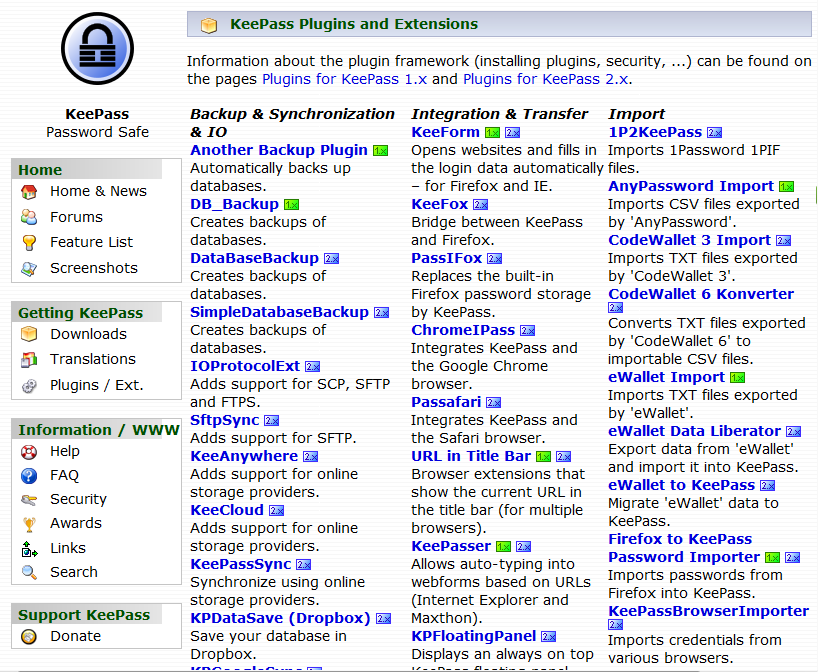This screenshot has height=672, width=818.
Task: Click the lifebuoy icon beside Help
Action: 29,451
